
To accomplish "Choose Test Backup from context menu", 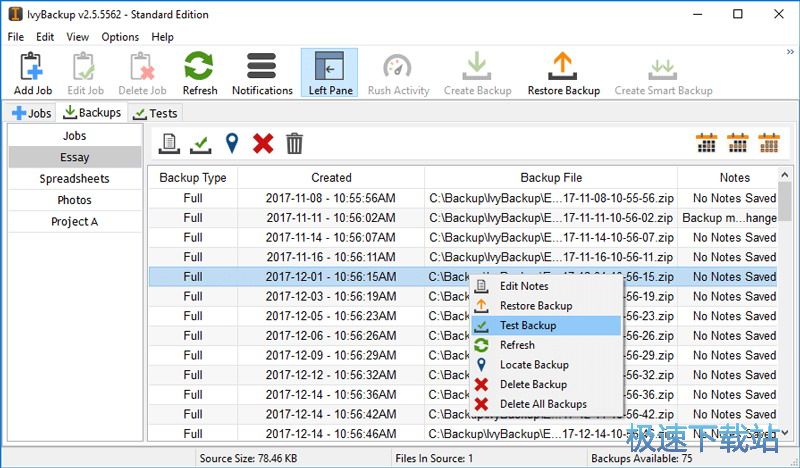I will pos(528,325).
